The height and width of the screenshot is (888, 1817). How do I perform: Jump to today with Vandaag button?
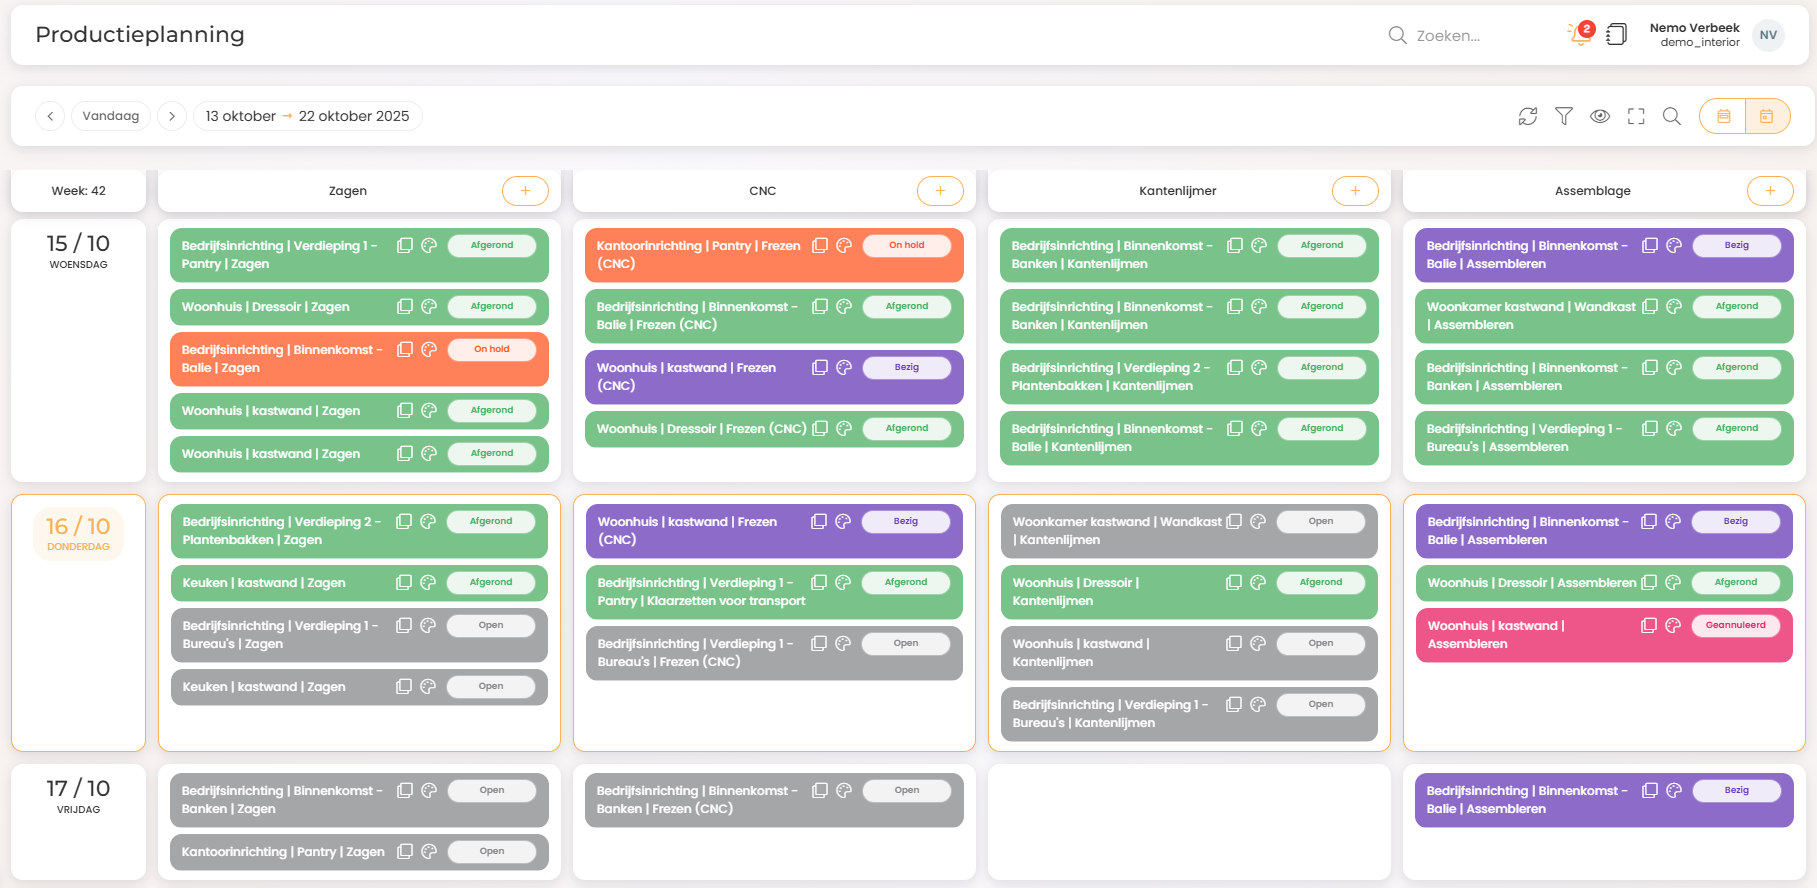[111, 116]
